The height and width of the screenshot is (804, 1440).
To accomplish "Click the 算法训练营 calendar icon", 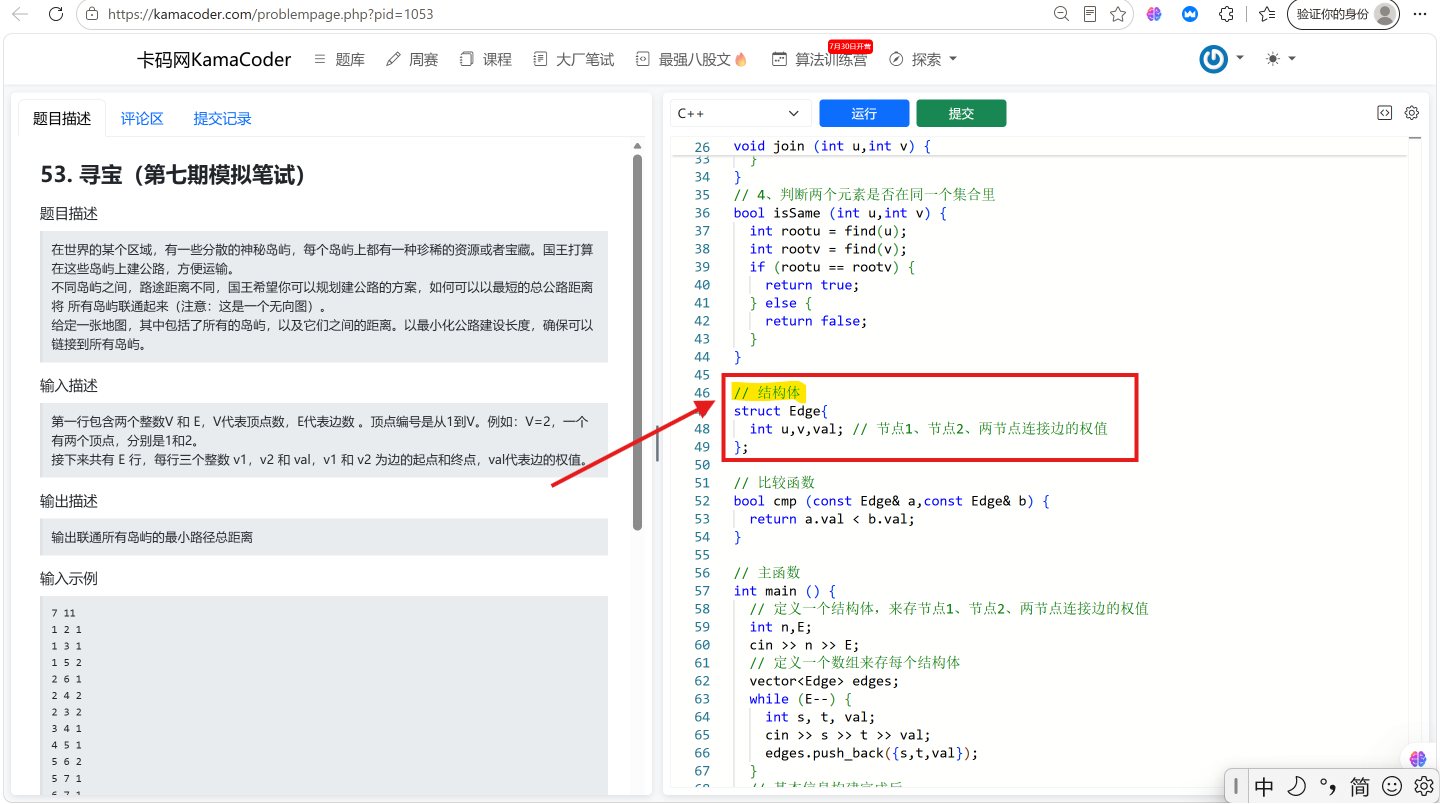I will pyautogui.click(x=779, y=59).
